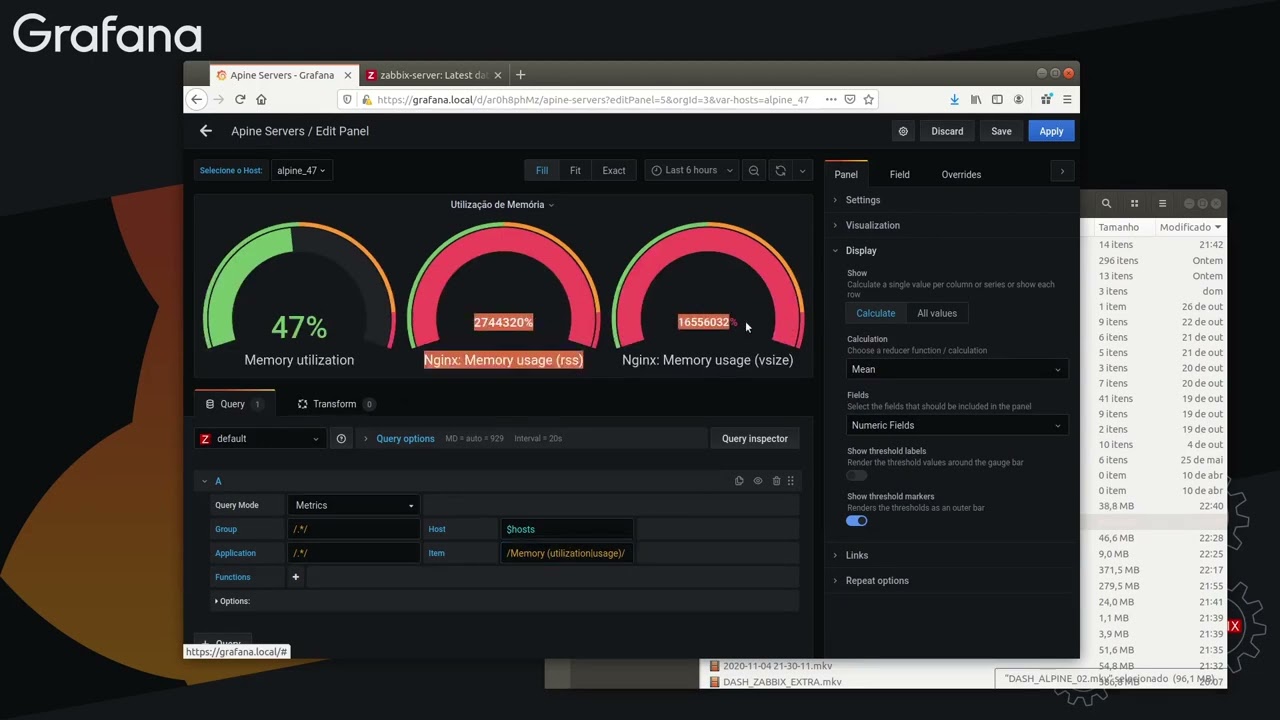Screen dimensions: 1280x720
Task: Switch to the Panel tab
Action: coord(846,174)
